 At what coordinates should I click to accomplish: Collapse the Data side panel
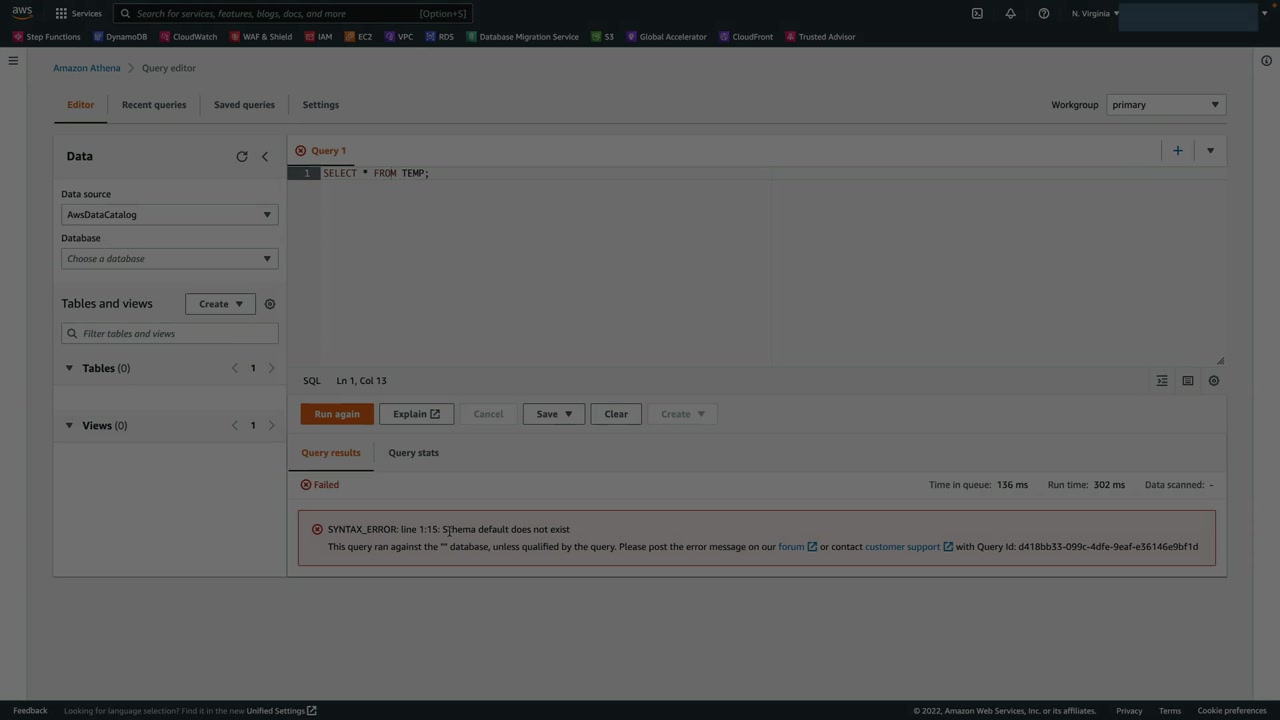(265, 157)
